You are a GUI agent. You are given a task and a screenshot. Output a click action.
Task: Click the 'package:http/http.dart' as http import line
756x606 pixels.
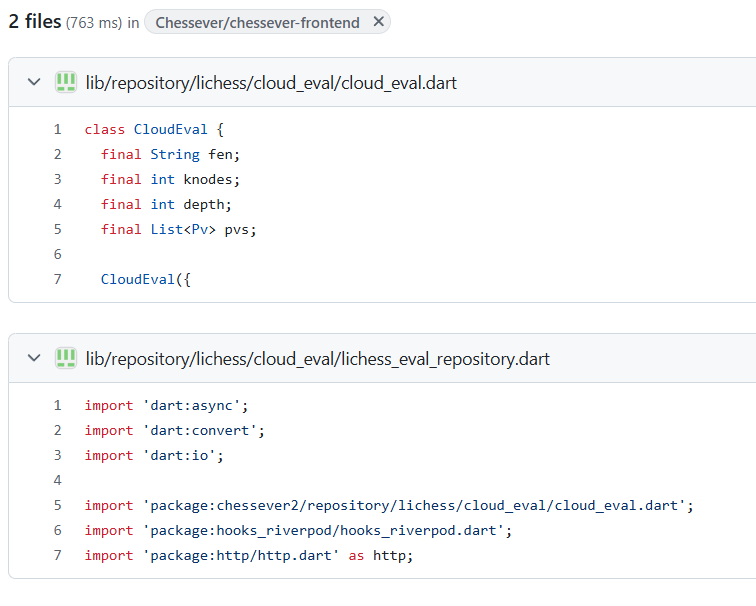pos(249,556)
